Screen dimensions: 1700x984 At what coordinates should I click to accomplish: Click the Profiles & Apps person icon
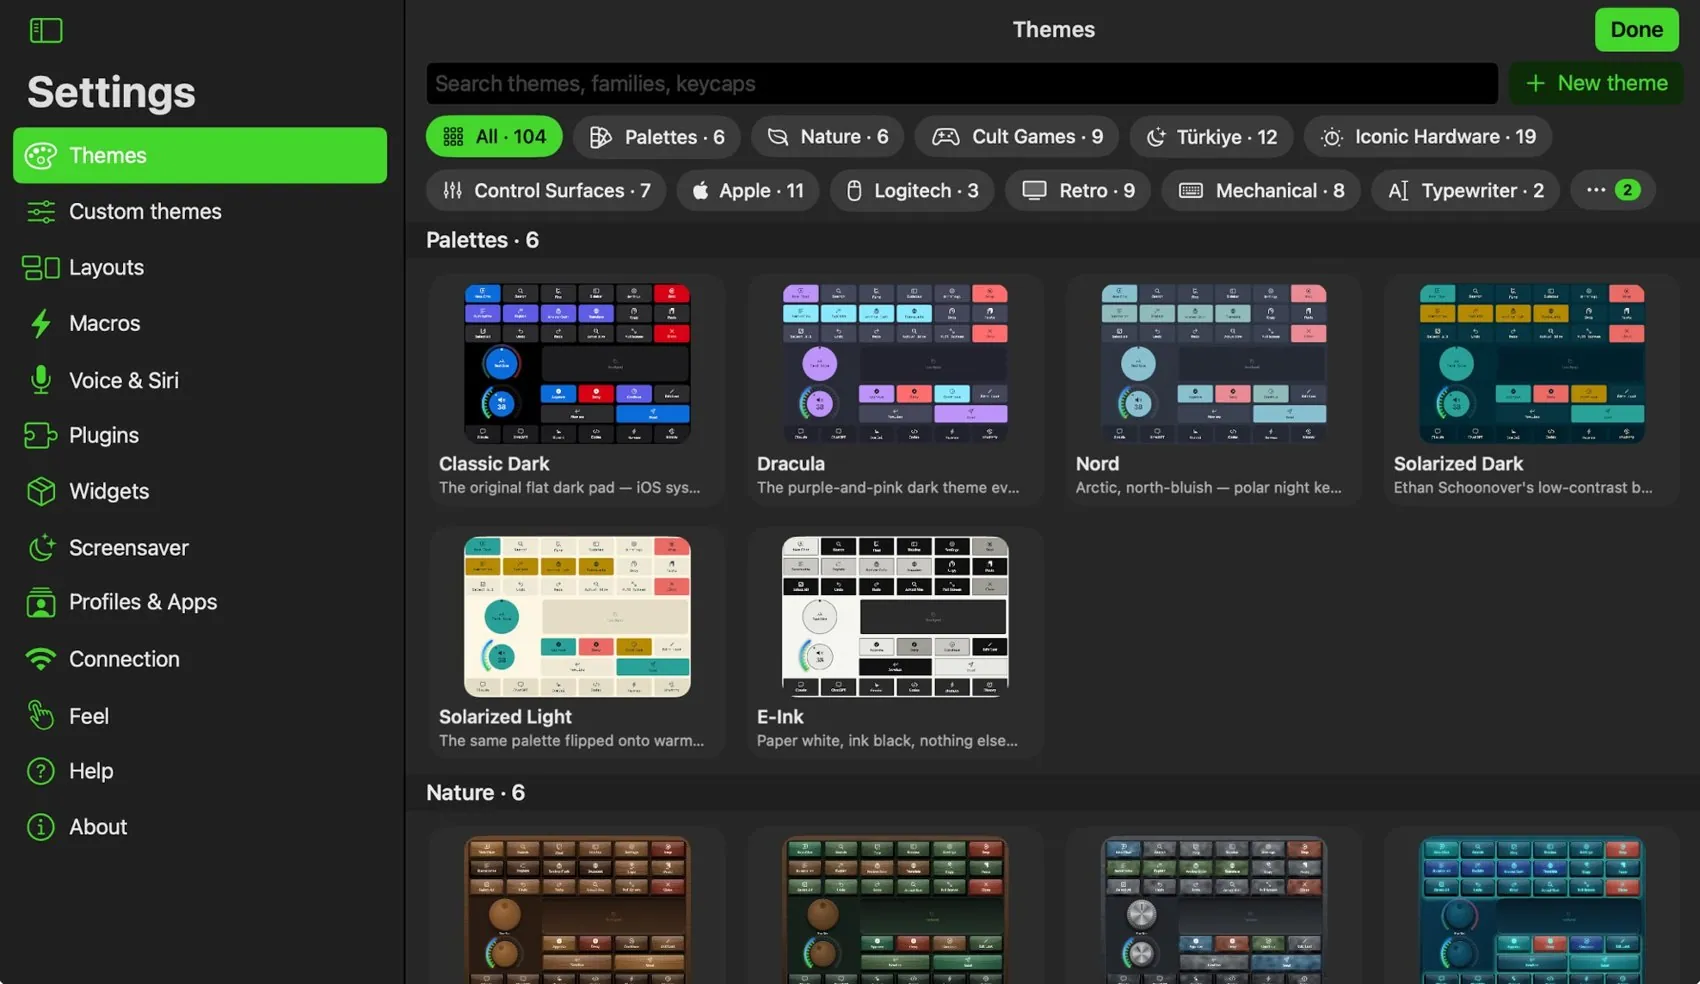[x=41, y=602]
